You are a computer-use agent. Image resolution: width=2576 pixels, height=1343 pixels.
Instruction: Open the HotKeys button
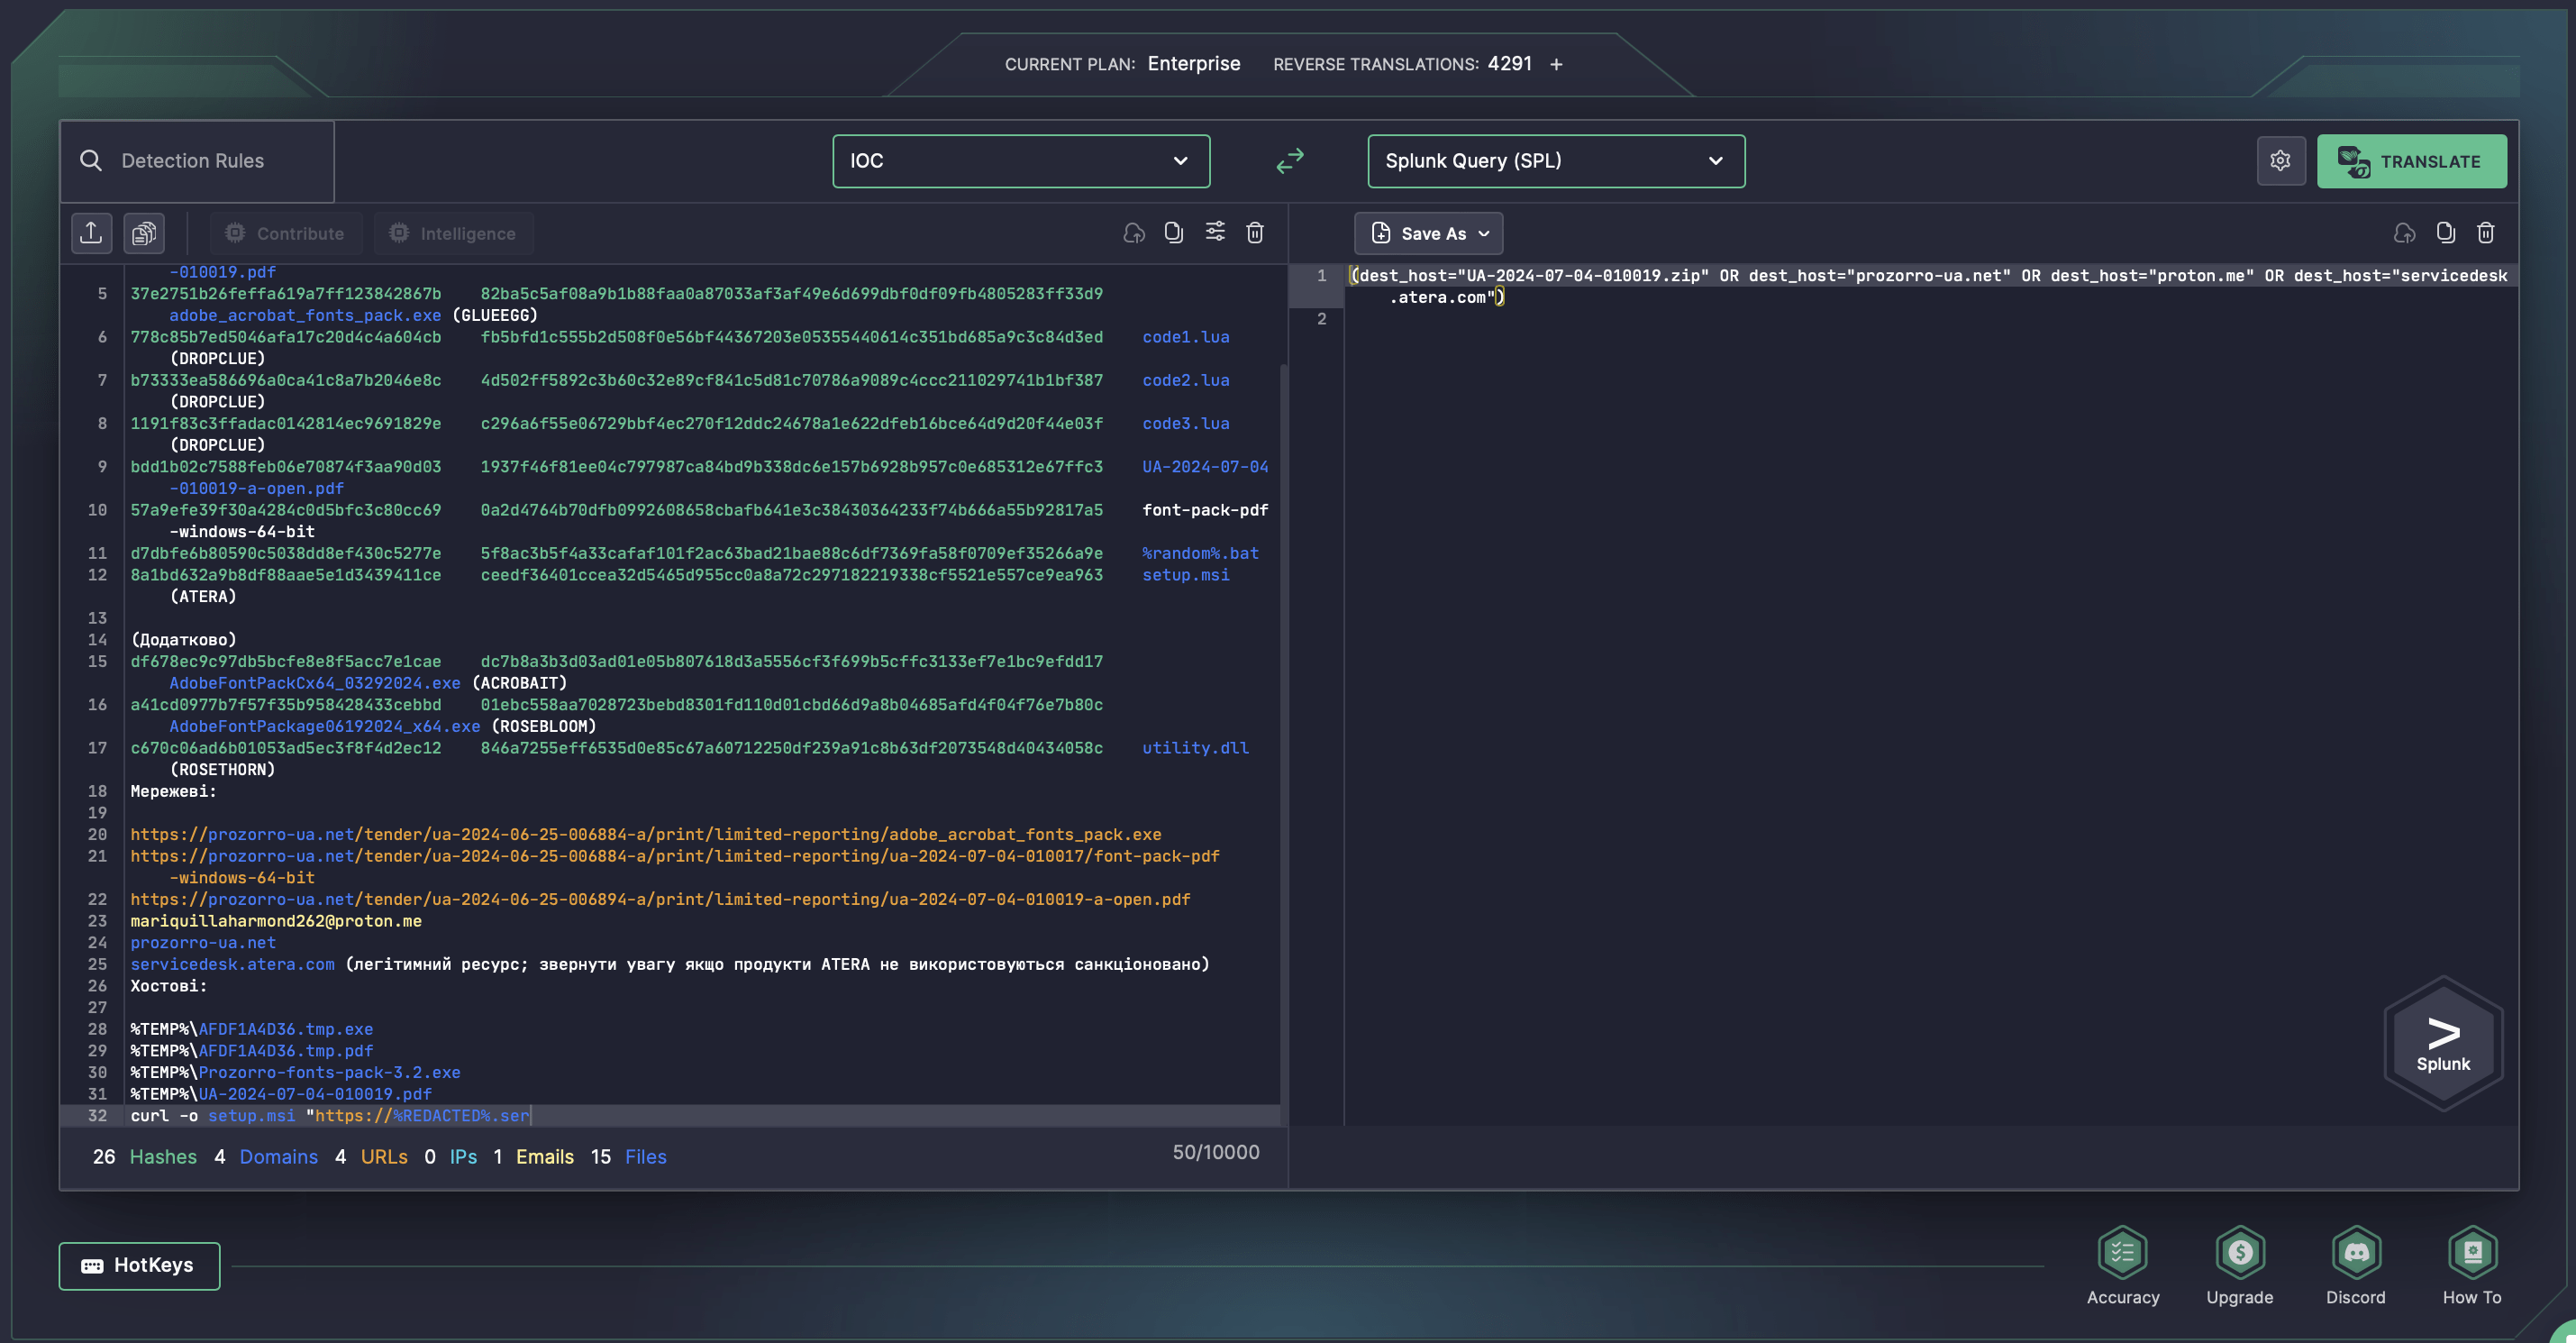[139, 1265]
